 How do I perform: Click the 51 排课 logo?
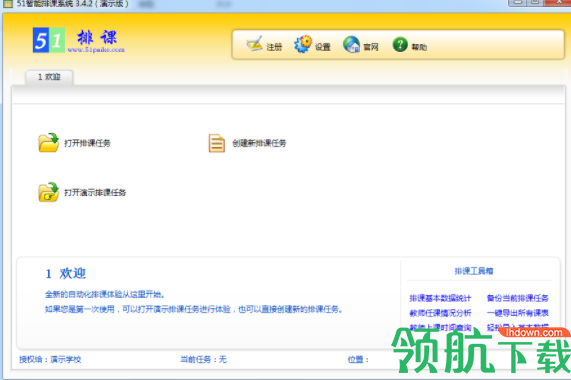pos(79,40)
